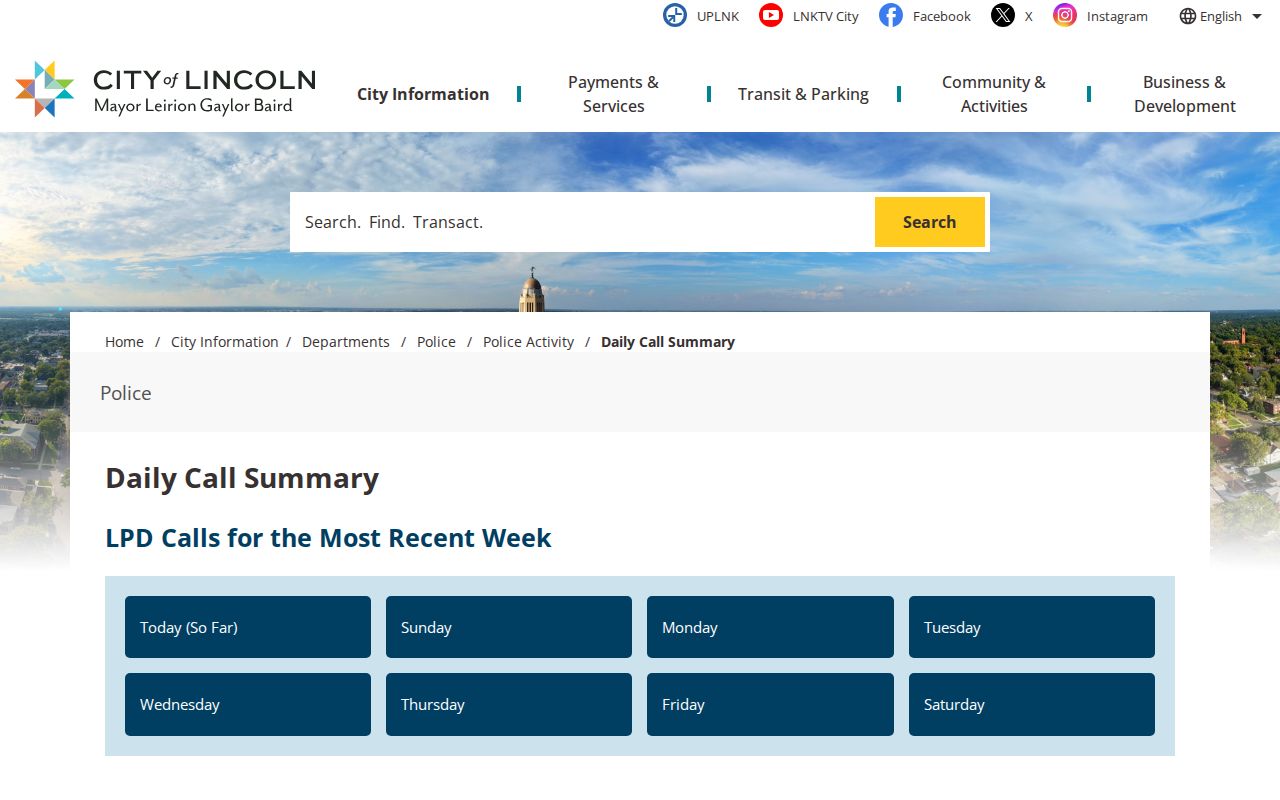The image size is (1280, 800).
Task: View Sunday's call summary
Action: click(x=509, y=627)
